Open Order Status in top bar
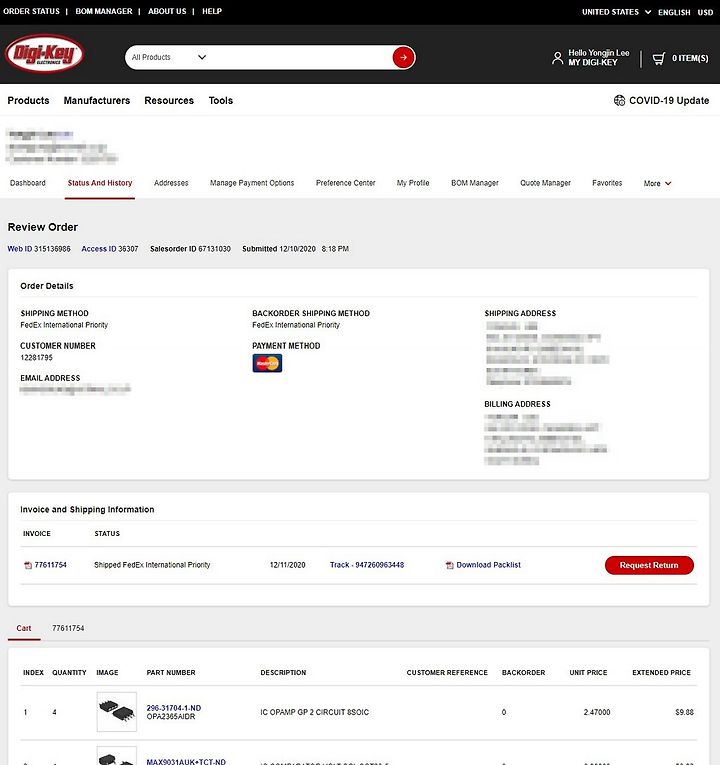 31,11
